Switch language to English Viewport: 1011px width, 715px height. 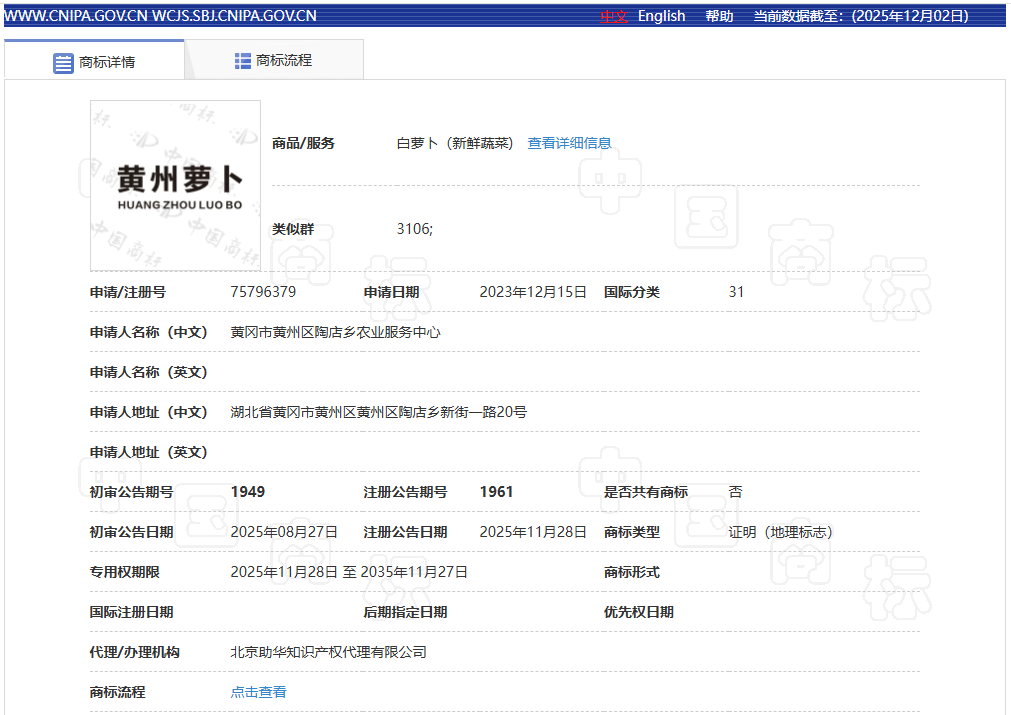(x=661, y=16)
